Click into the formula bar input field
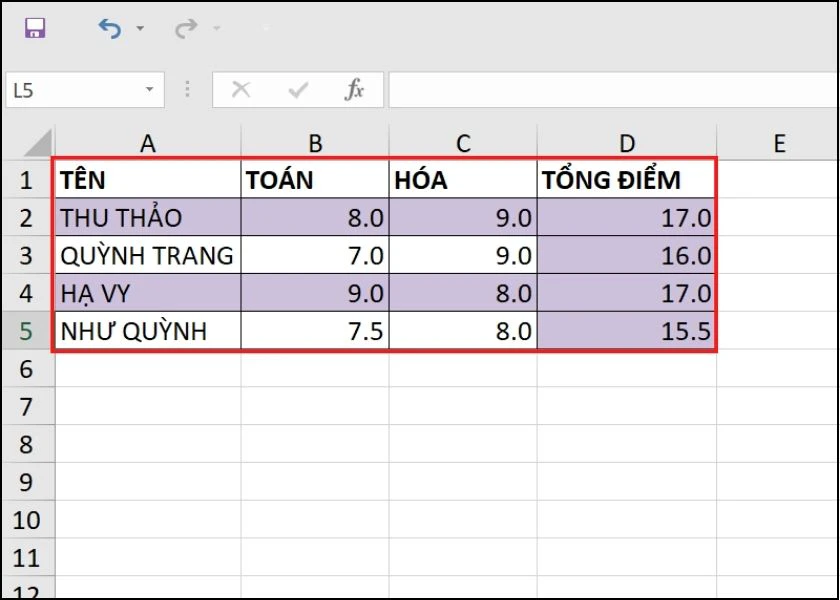 point(610,90)
